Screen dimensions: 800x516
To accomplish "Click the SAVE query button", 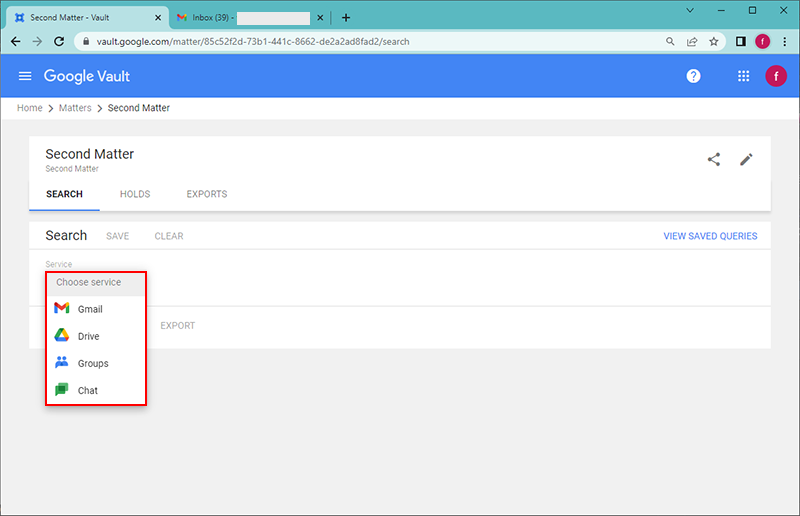I will pos(117,236).
